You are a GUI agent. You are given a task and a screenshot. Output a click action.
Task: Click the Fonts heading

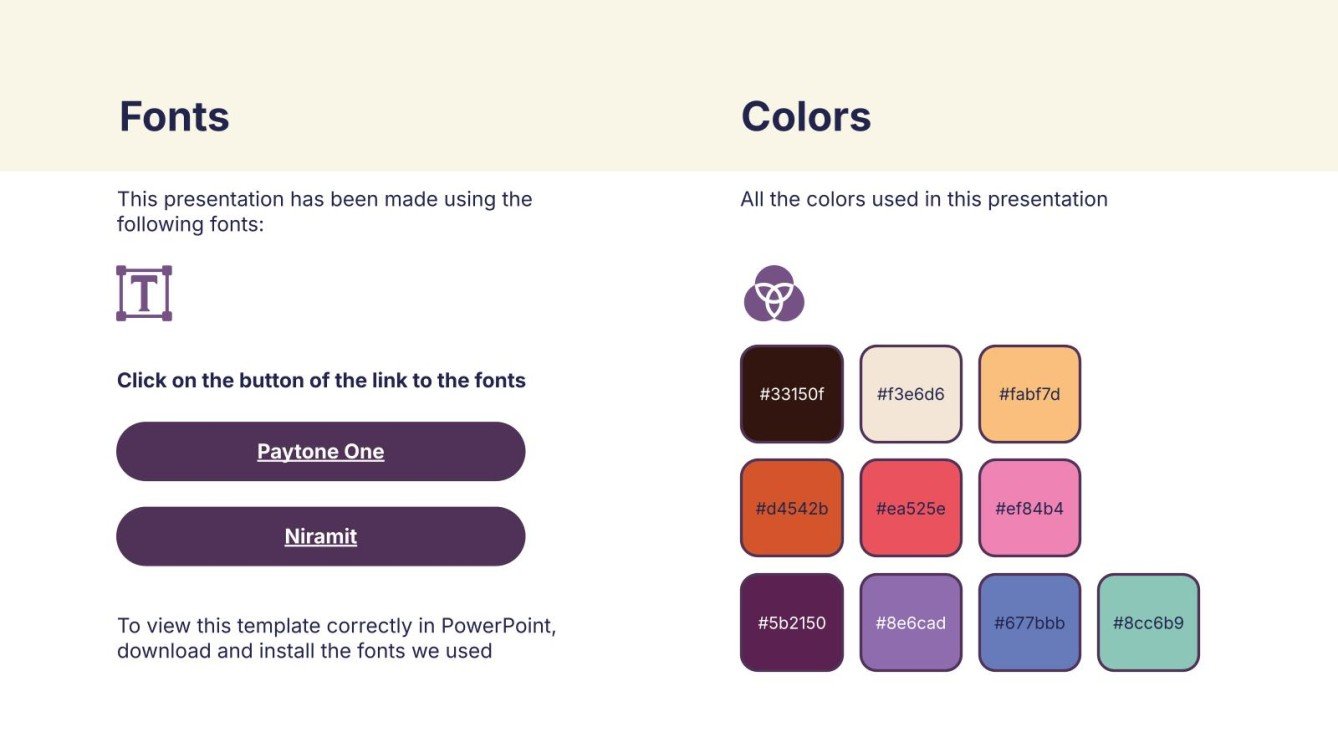tap(174, 117)
